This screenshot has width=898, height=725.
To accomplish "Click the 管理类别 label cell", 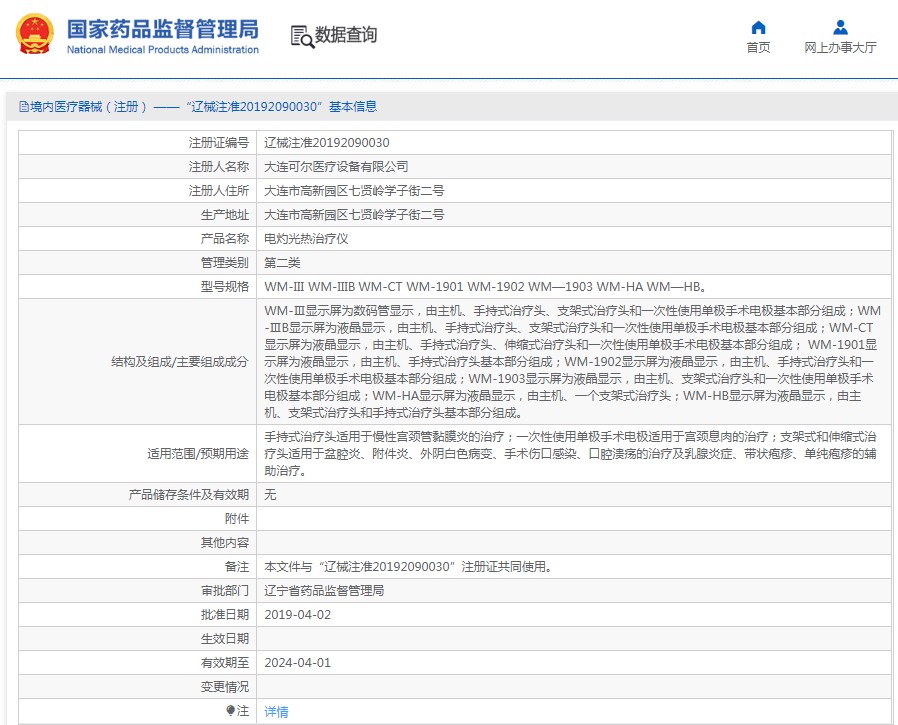I will pos(137,263).
